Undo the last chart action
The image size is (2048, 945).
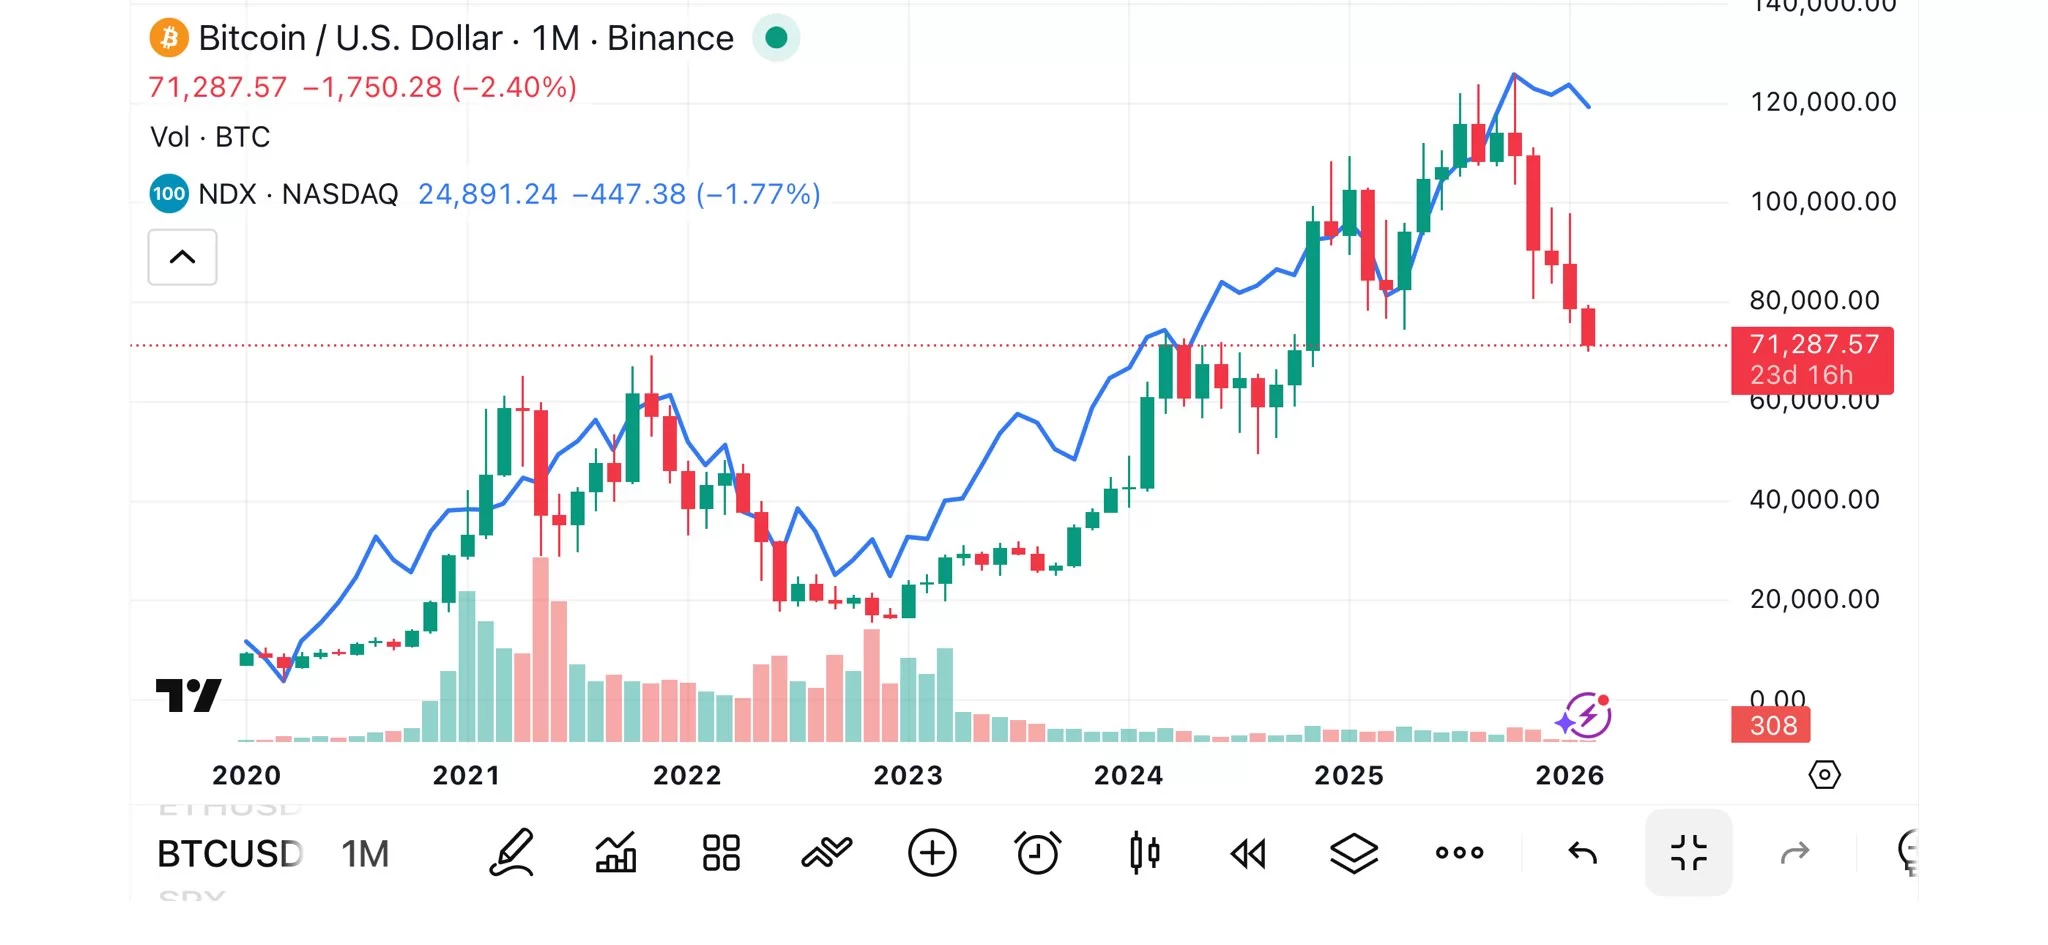1582,853
